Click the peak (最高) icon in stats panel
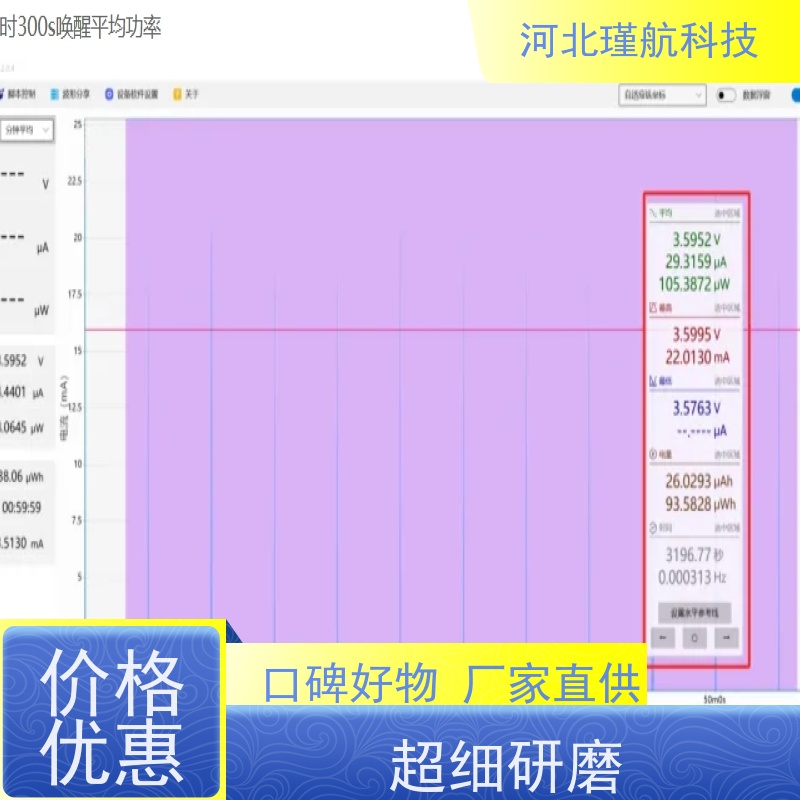The image size is (800, 800). (x=653, y=307)
